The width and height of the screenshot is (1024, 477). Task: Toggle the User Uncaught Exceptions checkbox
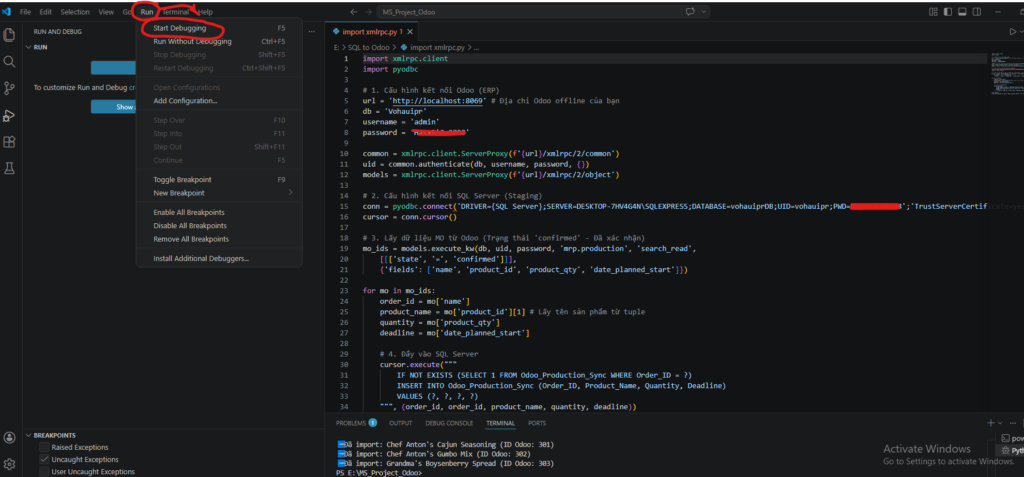(x=44, y=472)
